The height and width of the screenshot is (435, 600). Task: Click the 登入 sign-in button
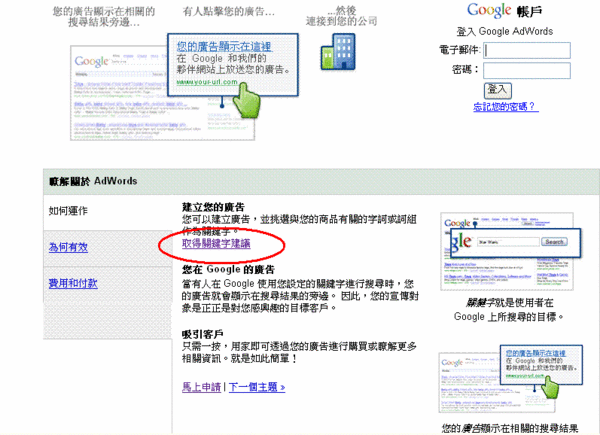pyautogui.click(x=497, y=91)
